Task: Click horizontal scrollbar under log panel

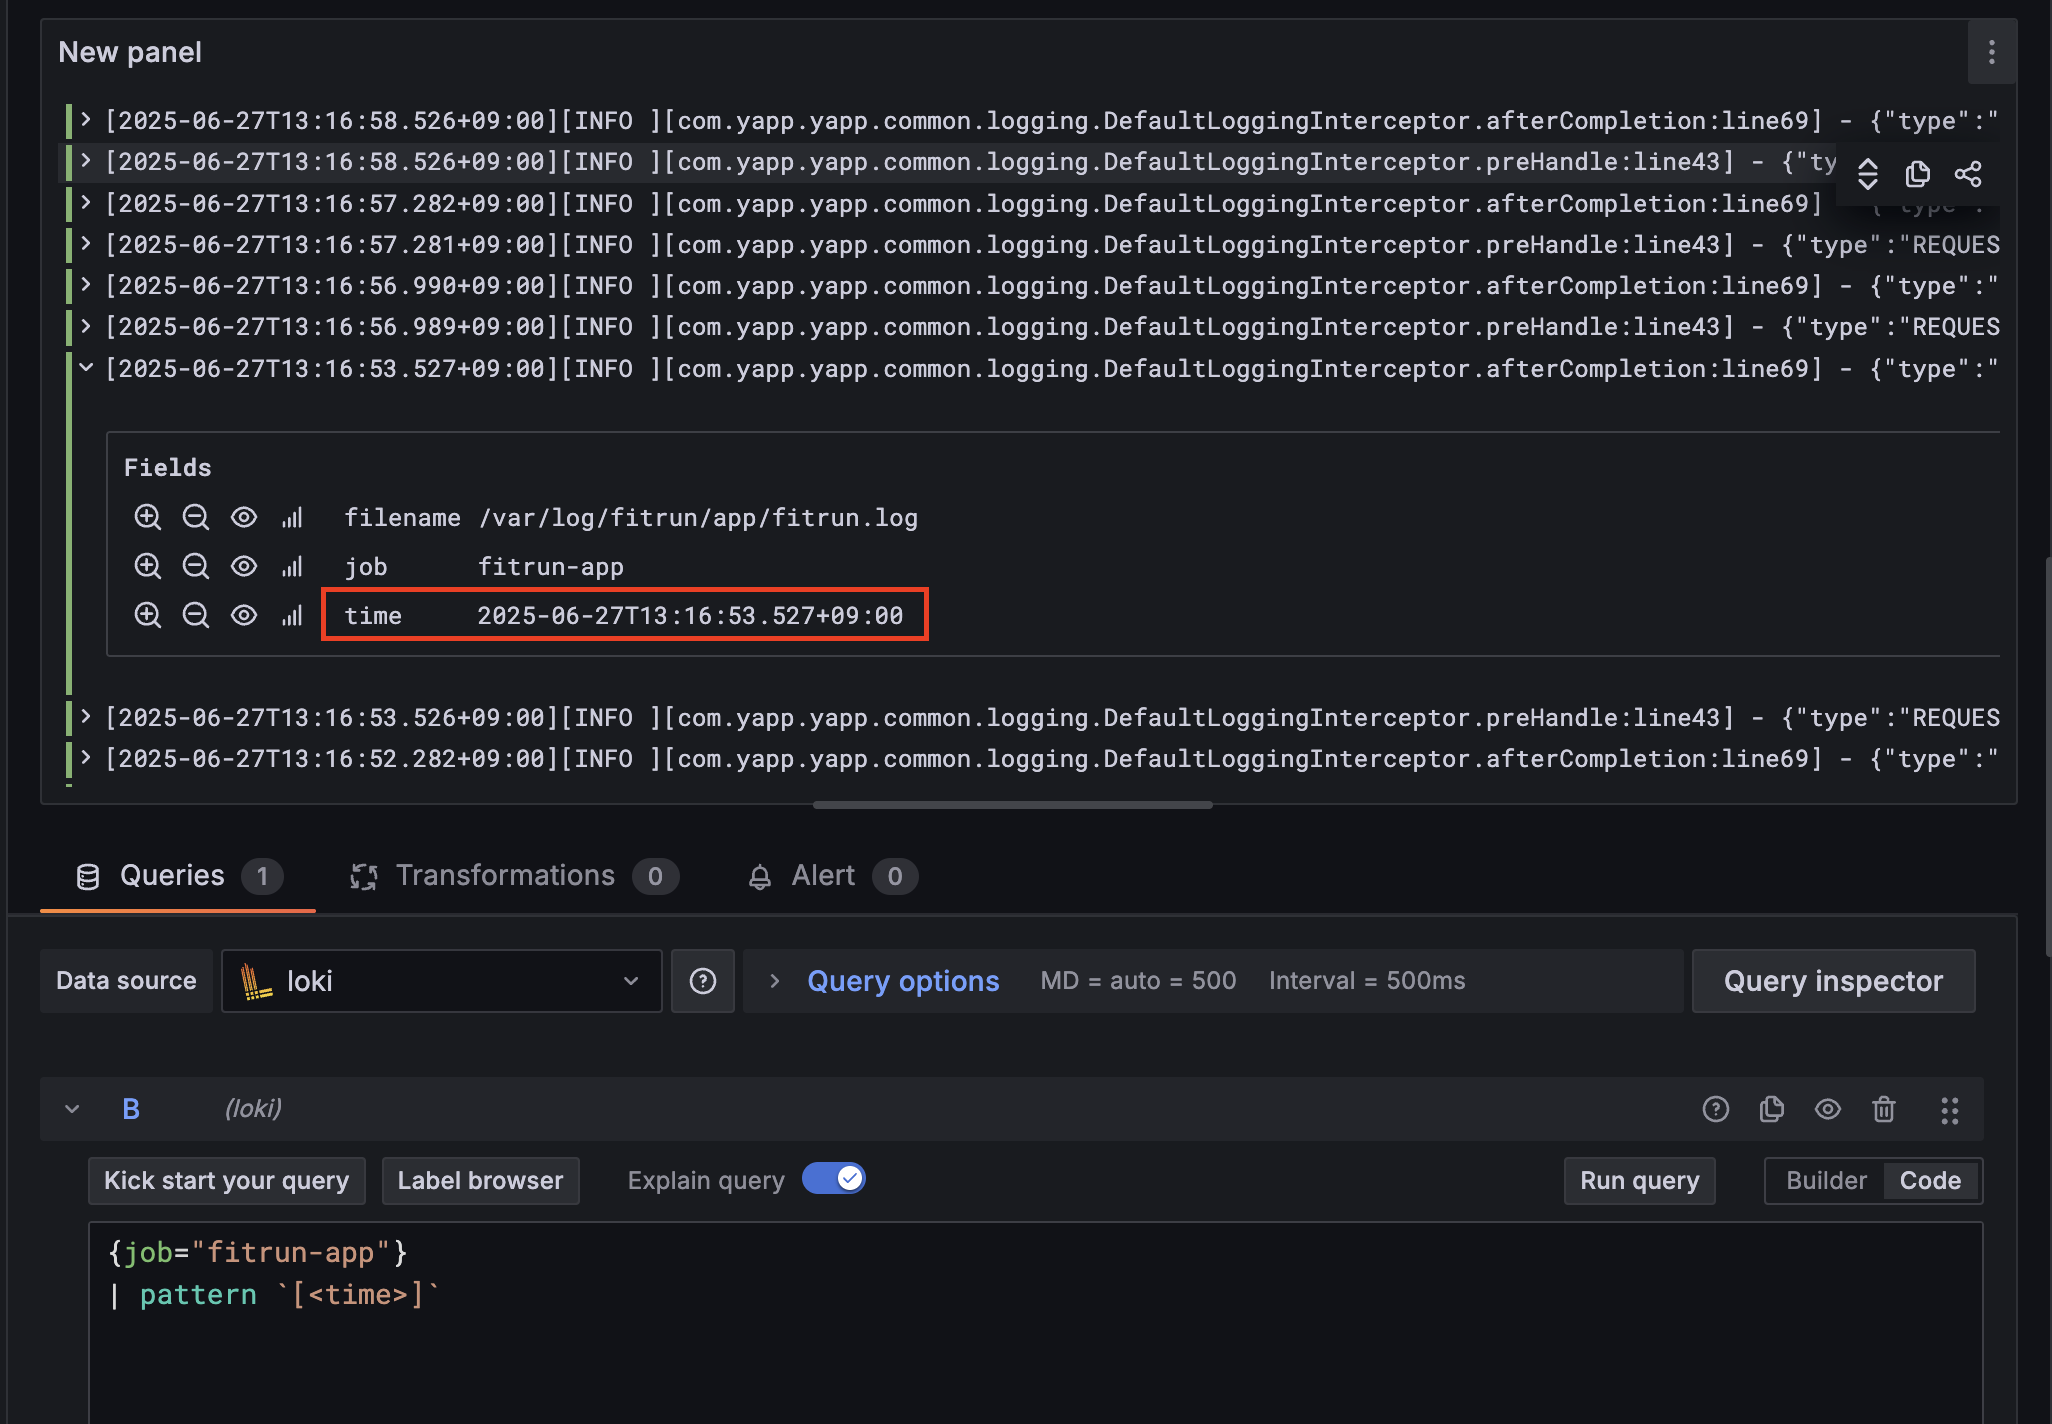Action: coord(1012,805)
